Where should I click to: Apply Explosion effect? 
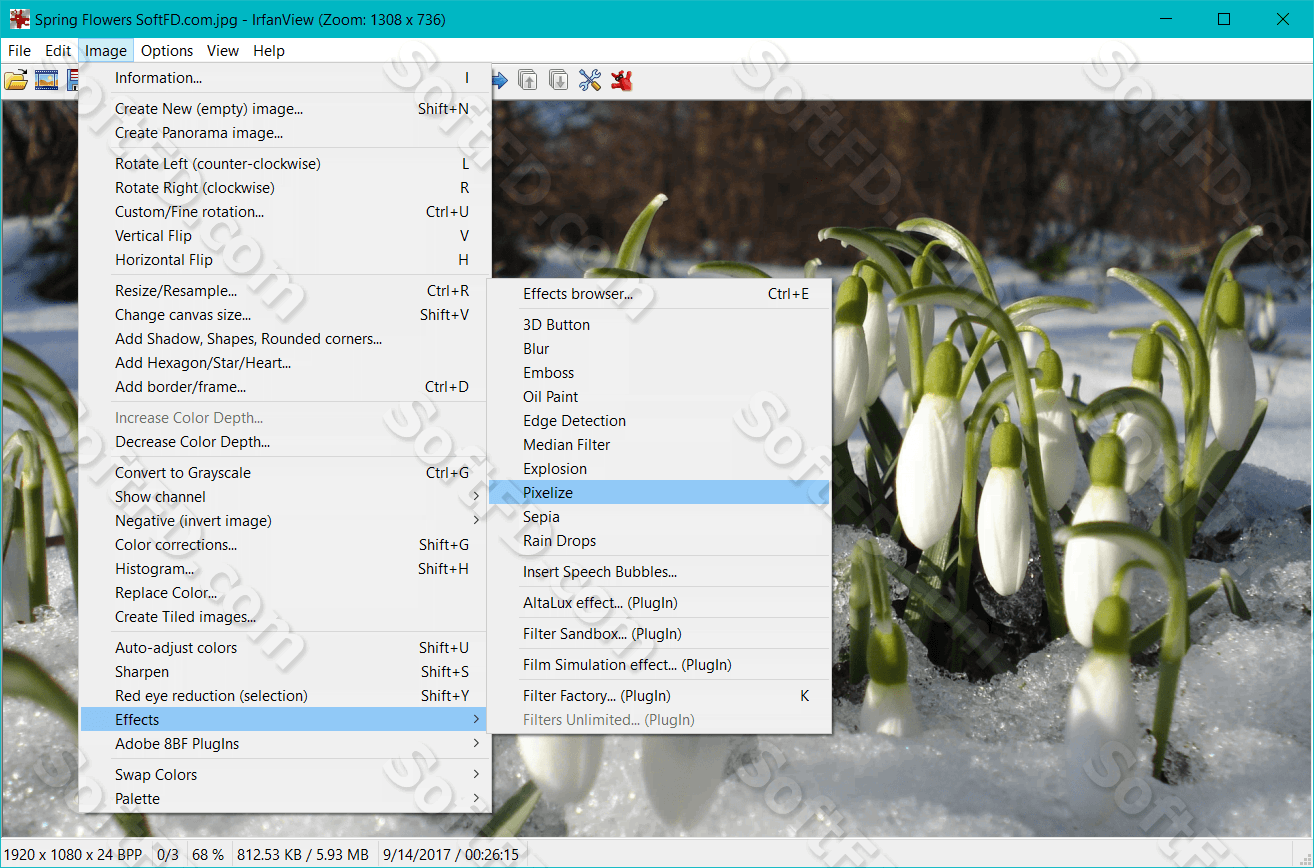[659, 469]
